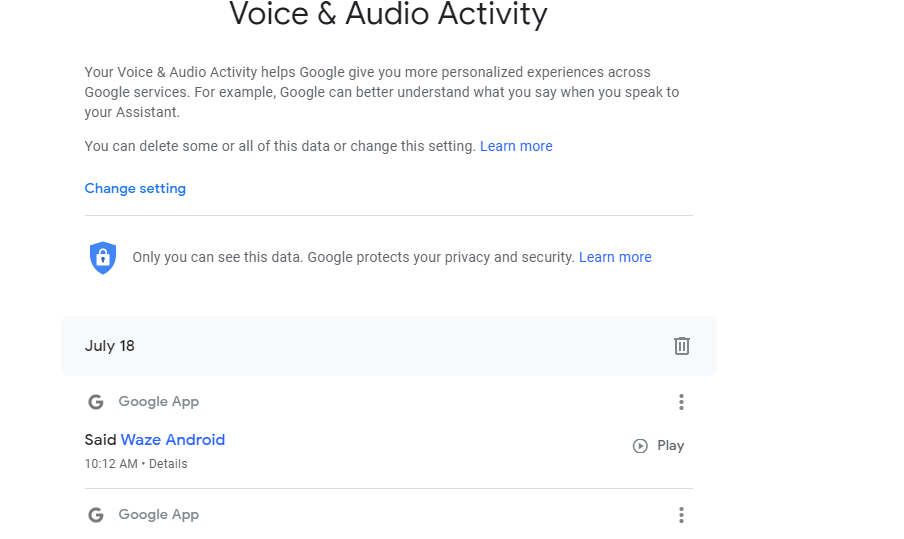Click the Play label for the Waze recording
The height and width of the screenshot is (539, 904).
pyautogui.click(x=671, y=446)
